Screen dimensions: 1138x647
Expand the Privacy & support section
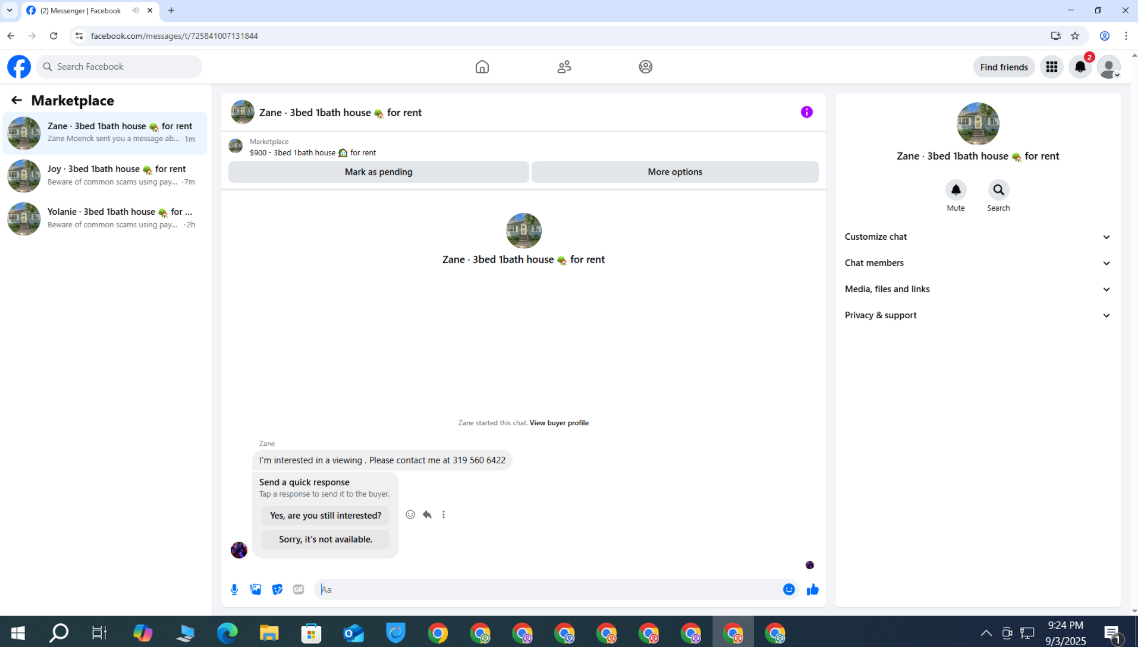[977, 315]
